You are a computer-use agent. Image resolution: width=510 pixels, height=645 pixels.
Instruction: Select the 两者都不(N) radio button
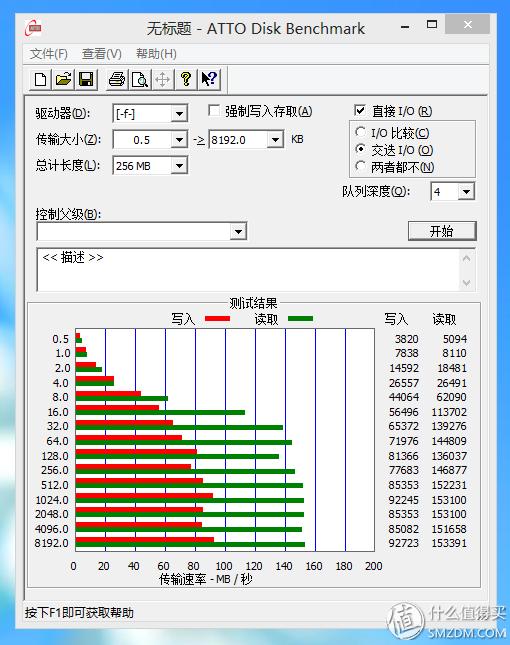360,166
